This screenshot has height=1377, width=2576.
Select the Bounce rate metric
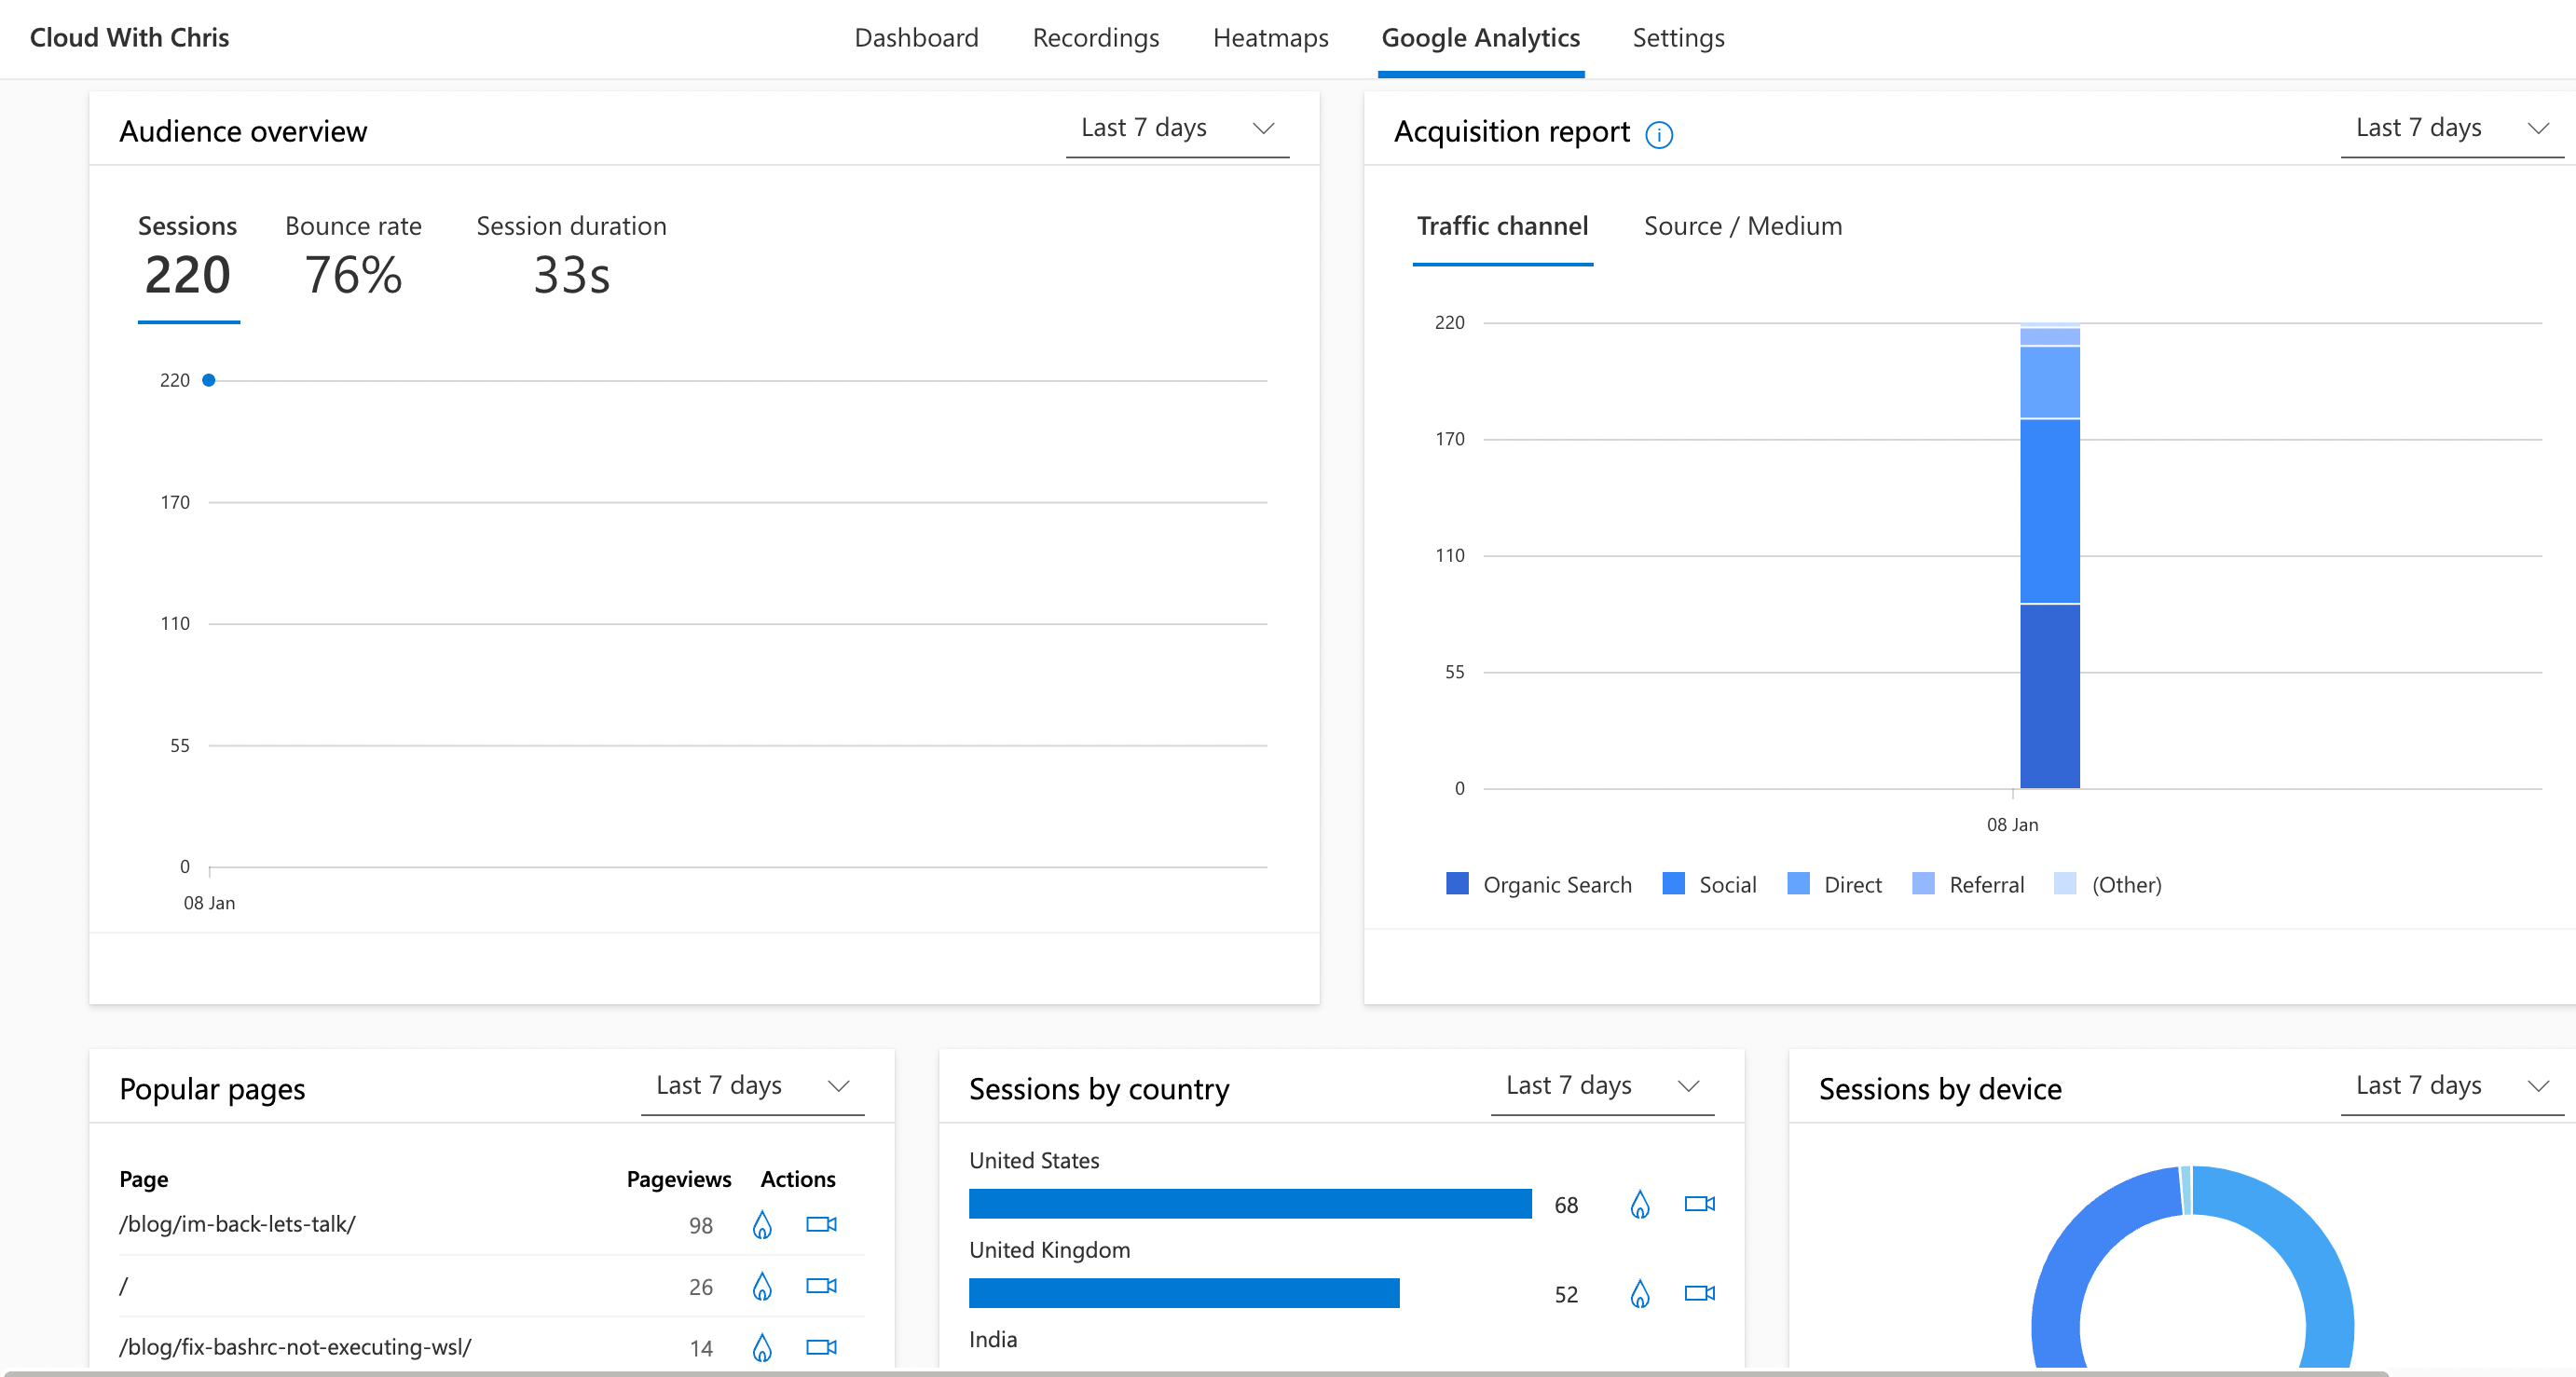point(354,256)
